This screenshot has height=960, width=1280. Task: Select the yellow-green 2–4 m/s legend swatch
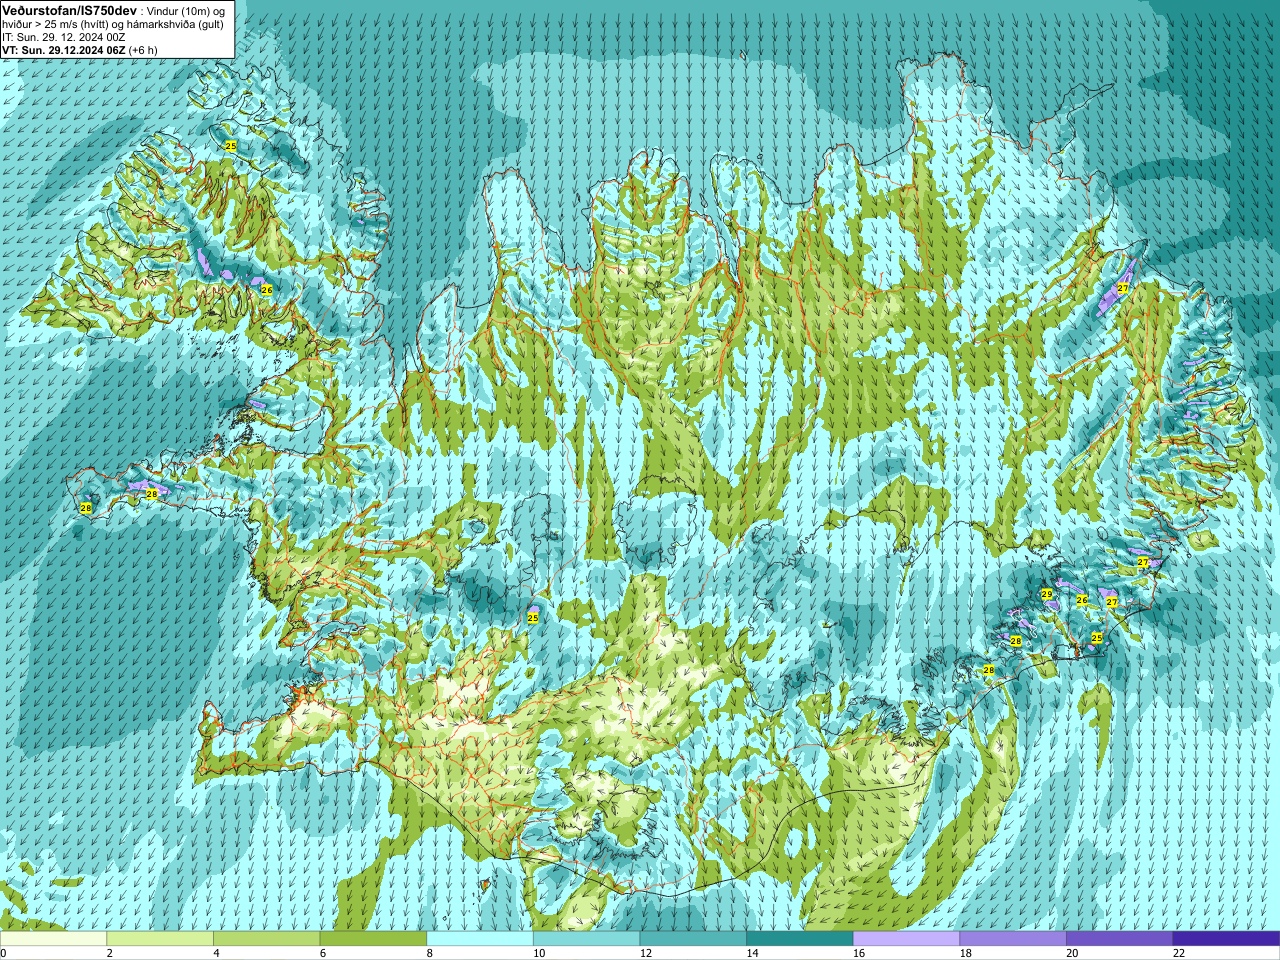point(159,939)
